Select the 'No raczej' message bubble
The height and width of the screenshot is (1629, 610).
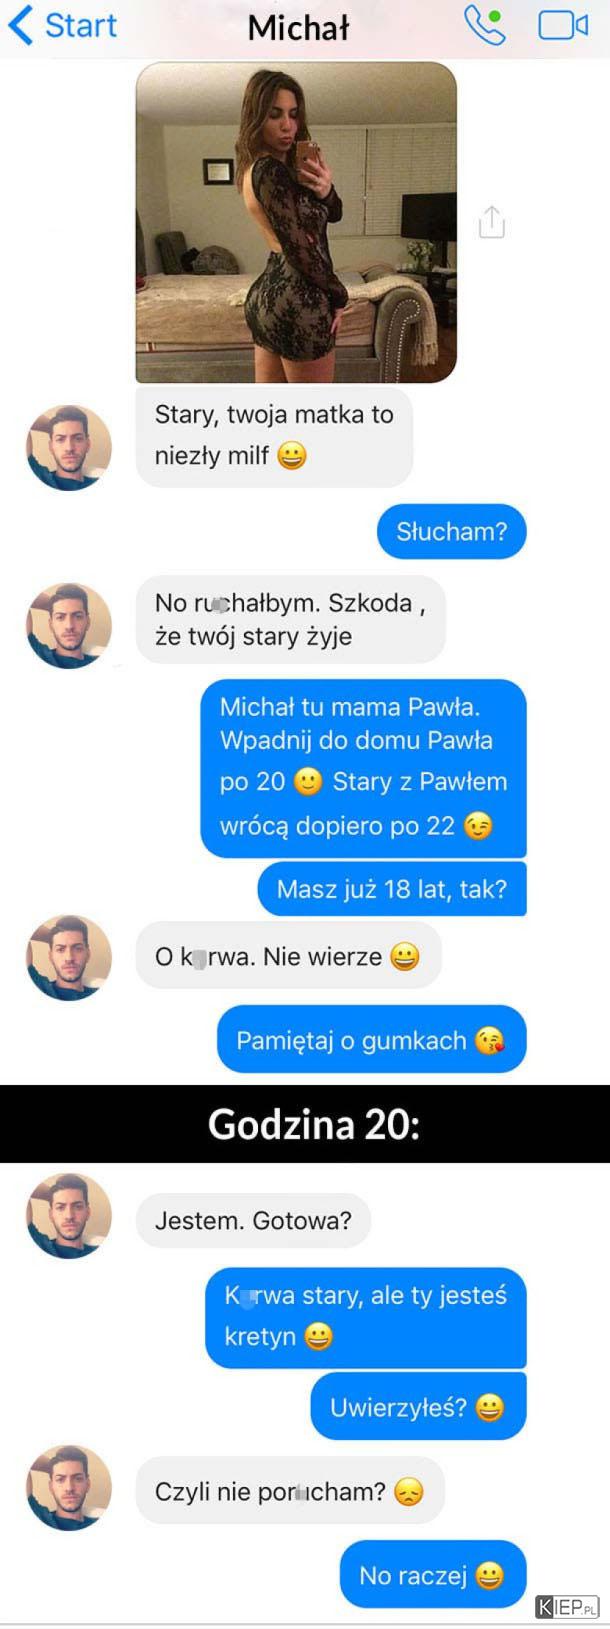click(432, 1576)
